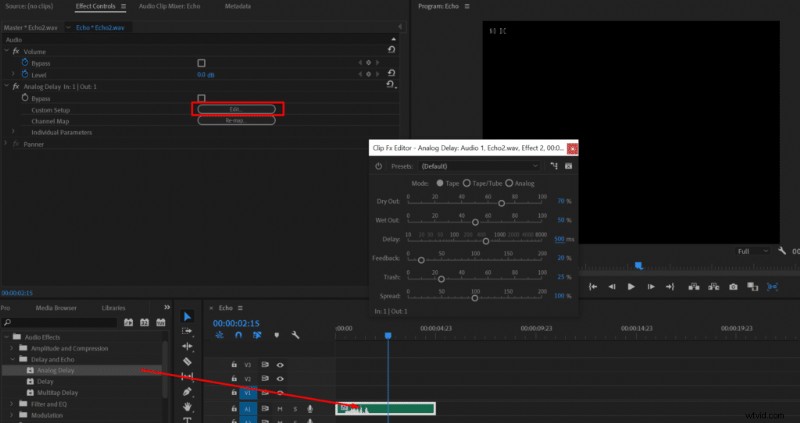Toggle effect power in Clip Fx Editor
800x423 pixels.
click(x=379, y=166)
